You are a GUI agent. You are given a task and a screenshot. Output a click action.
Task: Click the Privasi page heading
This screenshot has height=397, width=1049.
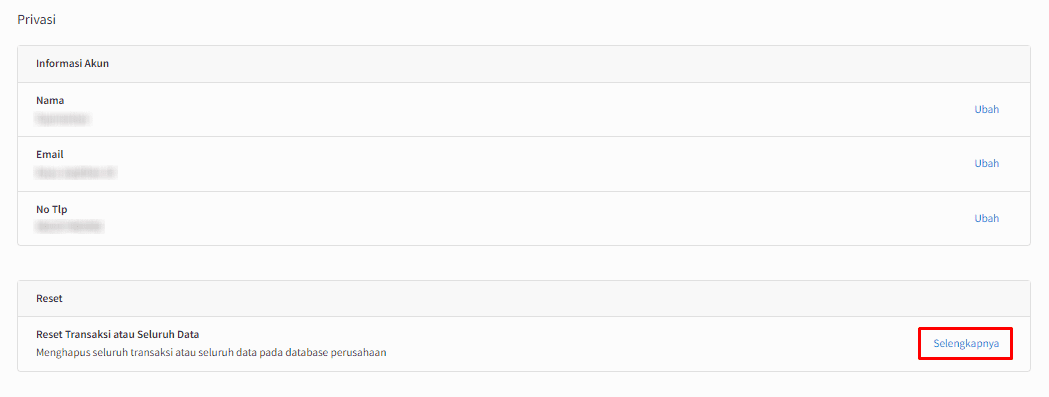click(36, 19)
